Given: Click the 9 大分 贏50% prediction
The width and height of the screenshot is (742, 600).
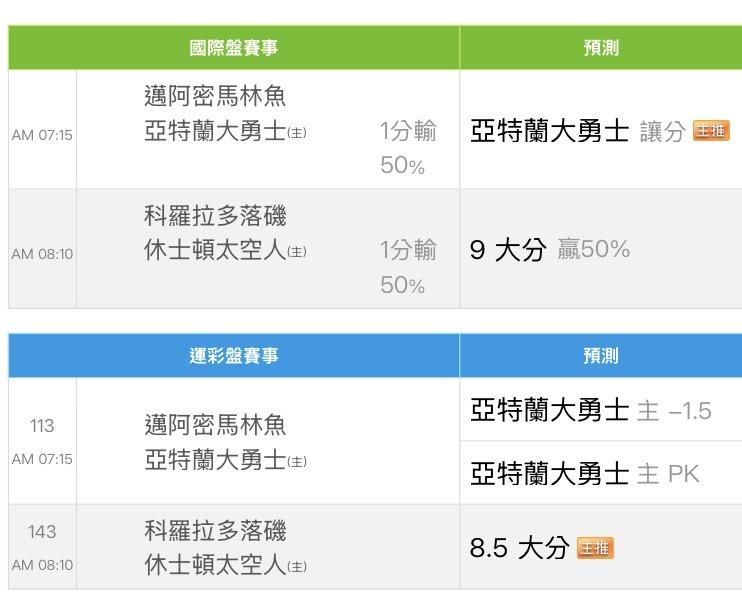Looking at the screenshot, I should [549, 250].
